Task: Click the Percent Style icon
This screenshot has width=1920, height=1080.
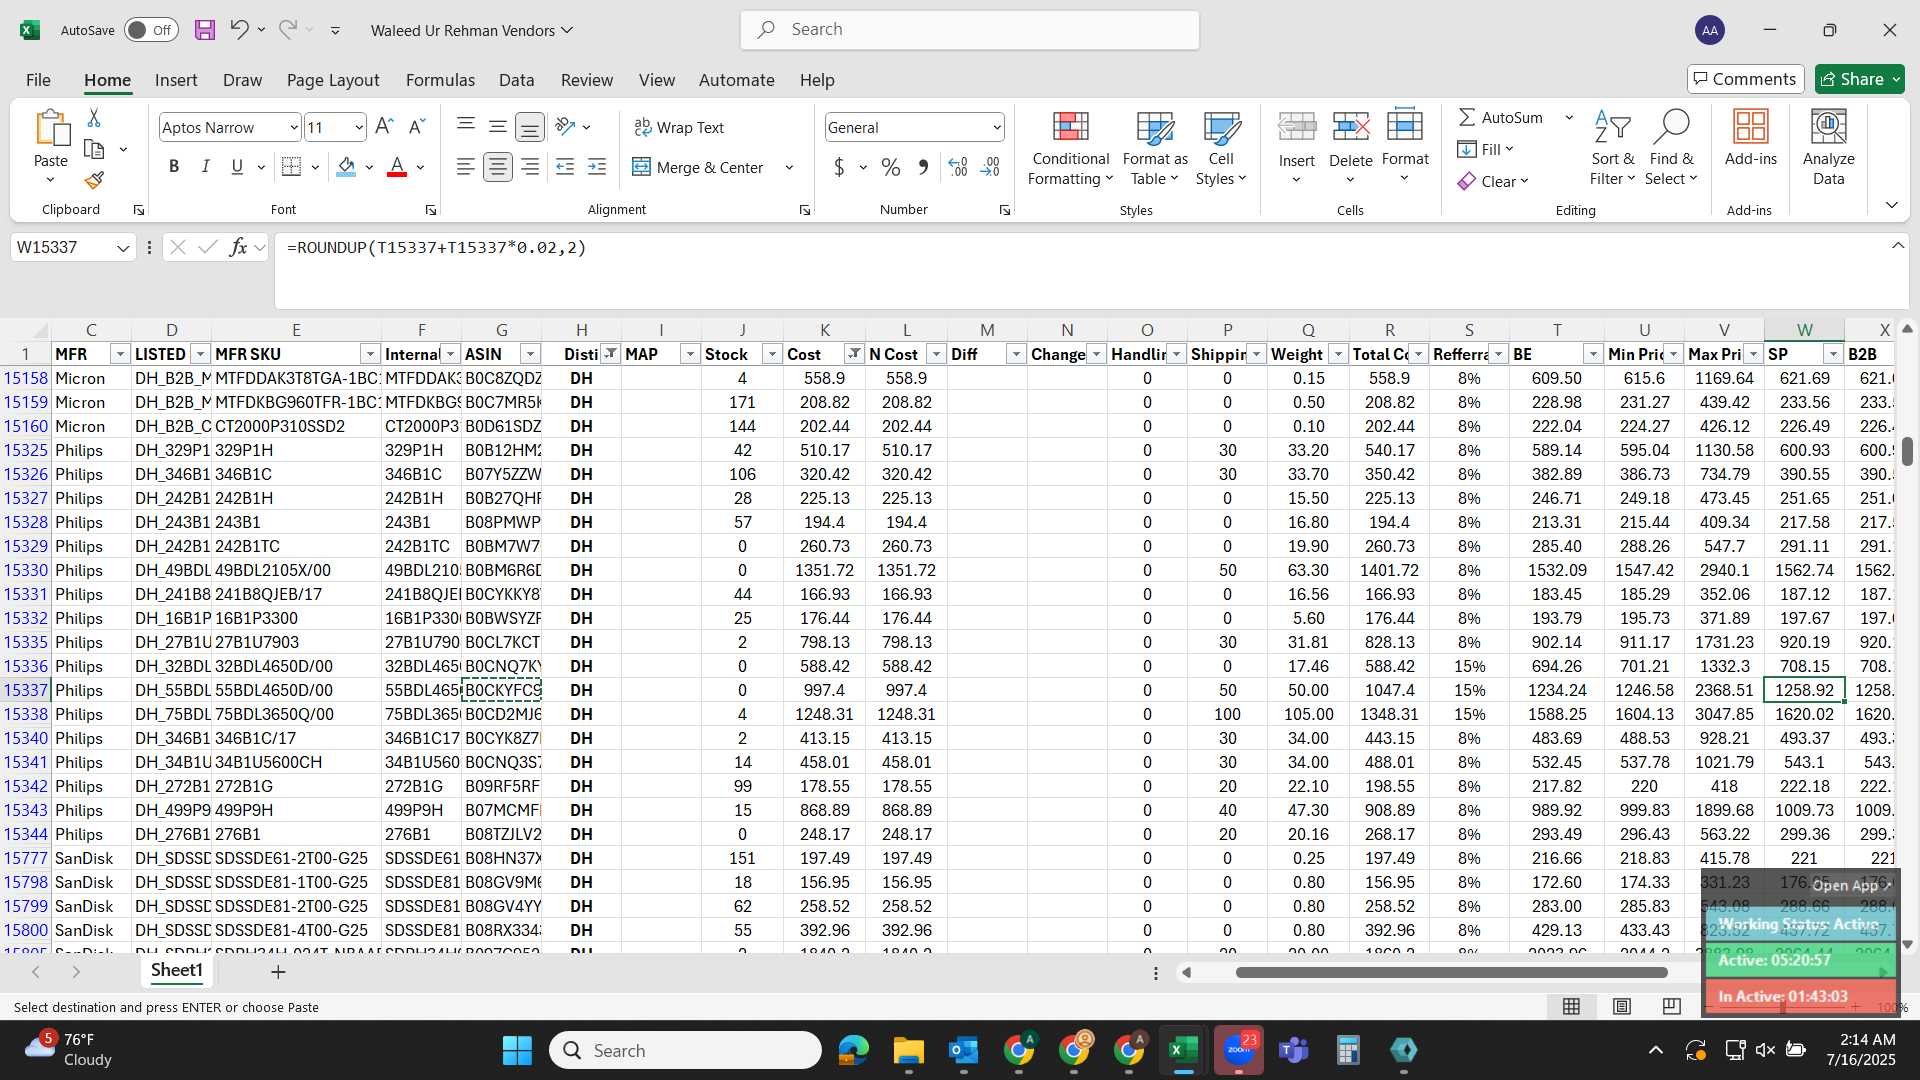Action: 890,167
